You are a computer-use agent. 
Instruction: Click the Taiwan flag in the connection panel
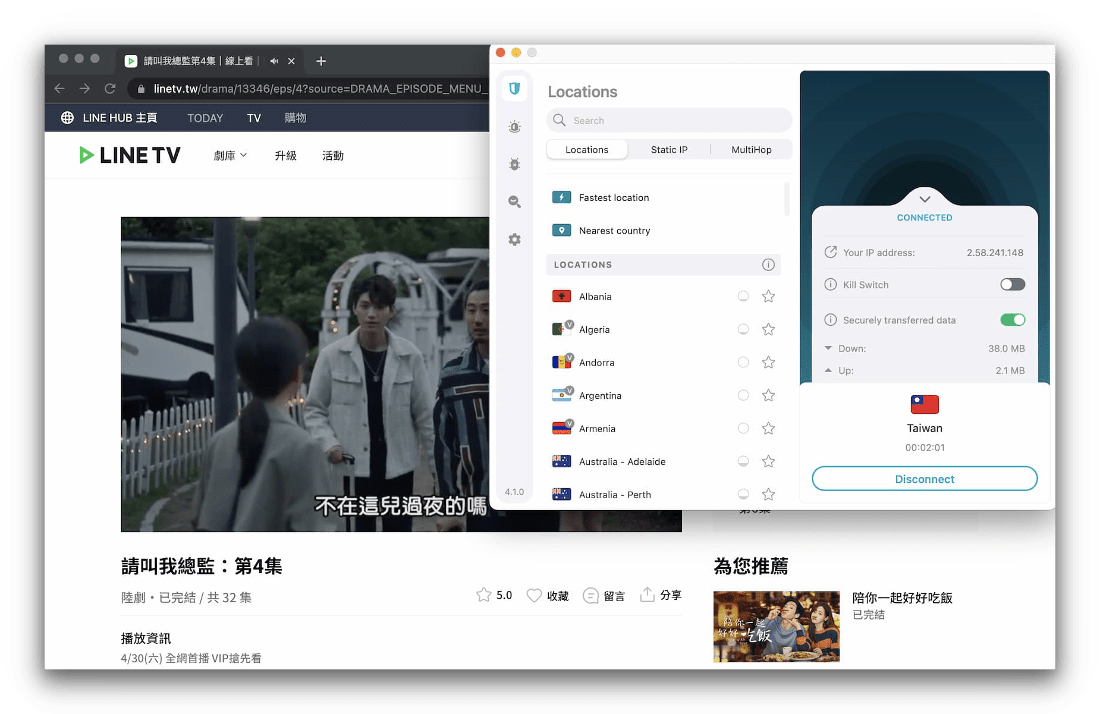[925, 404]
